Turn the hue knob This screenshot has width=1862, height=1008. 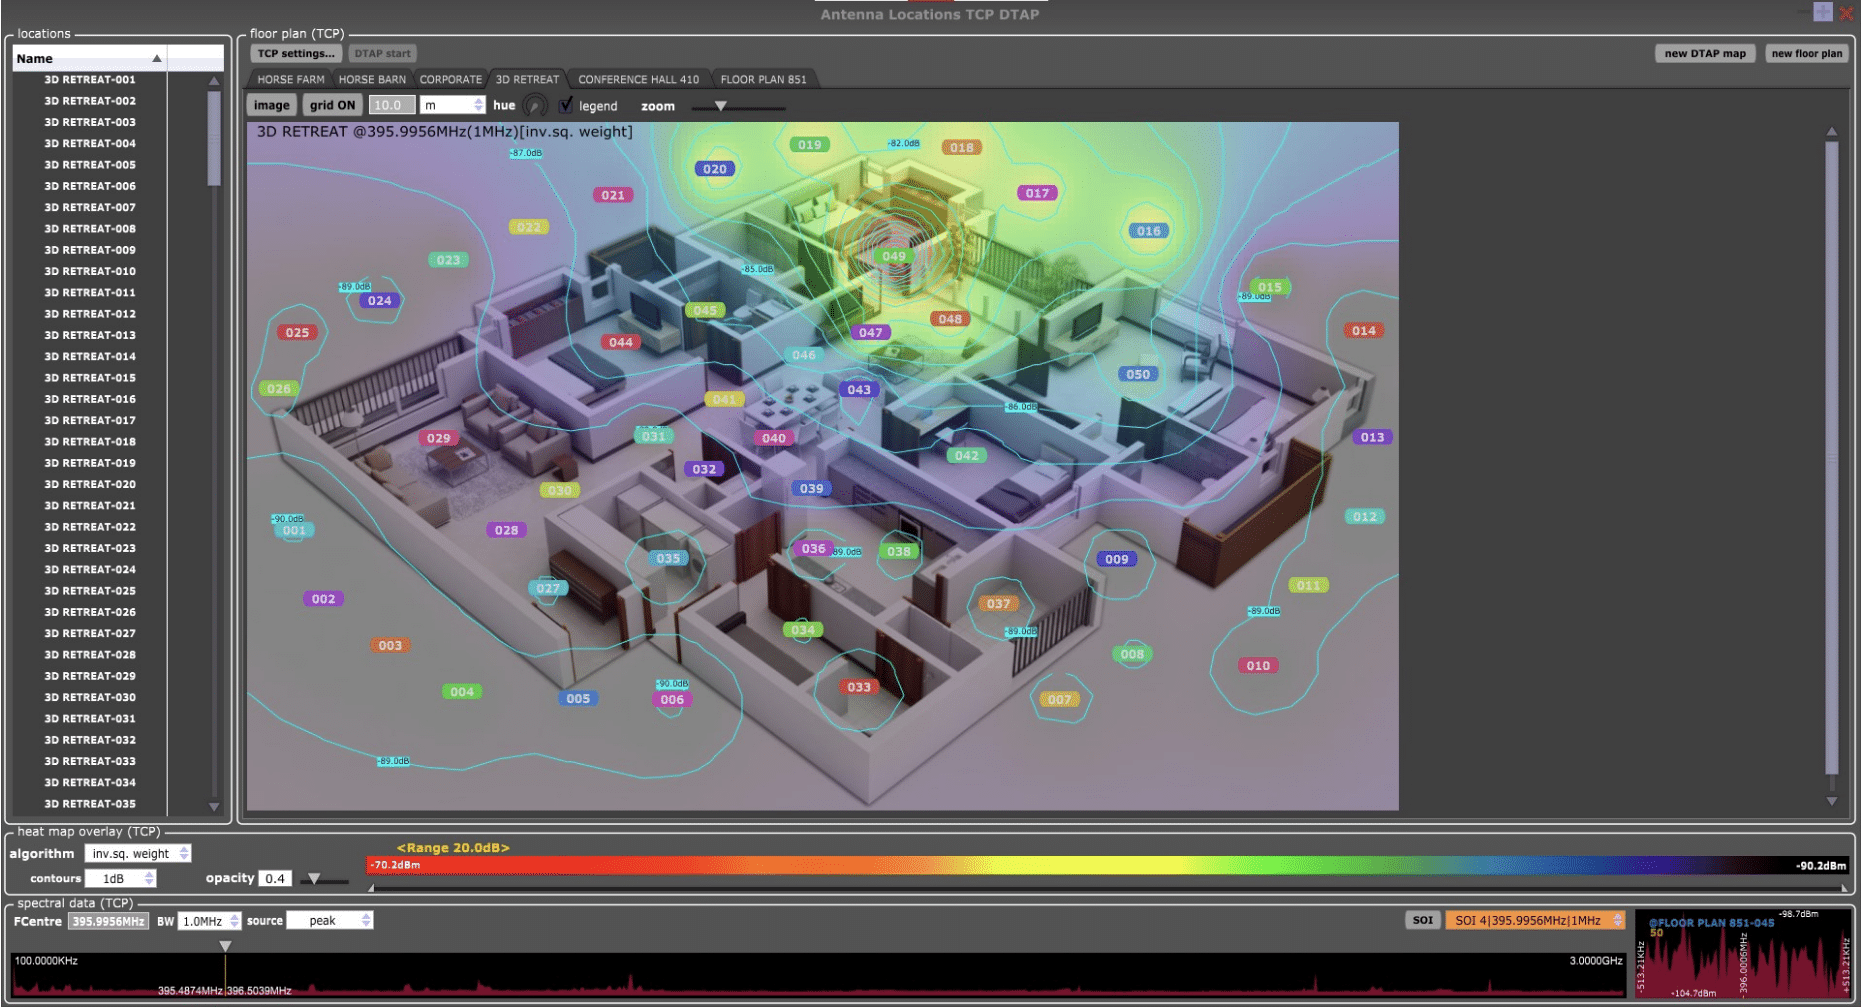pos(535,106)
